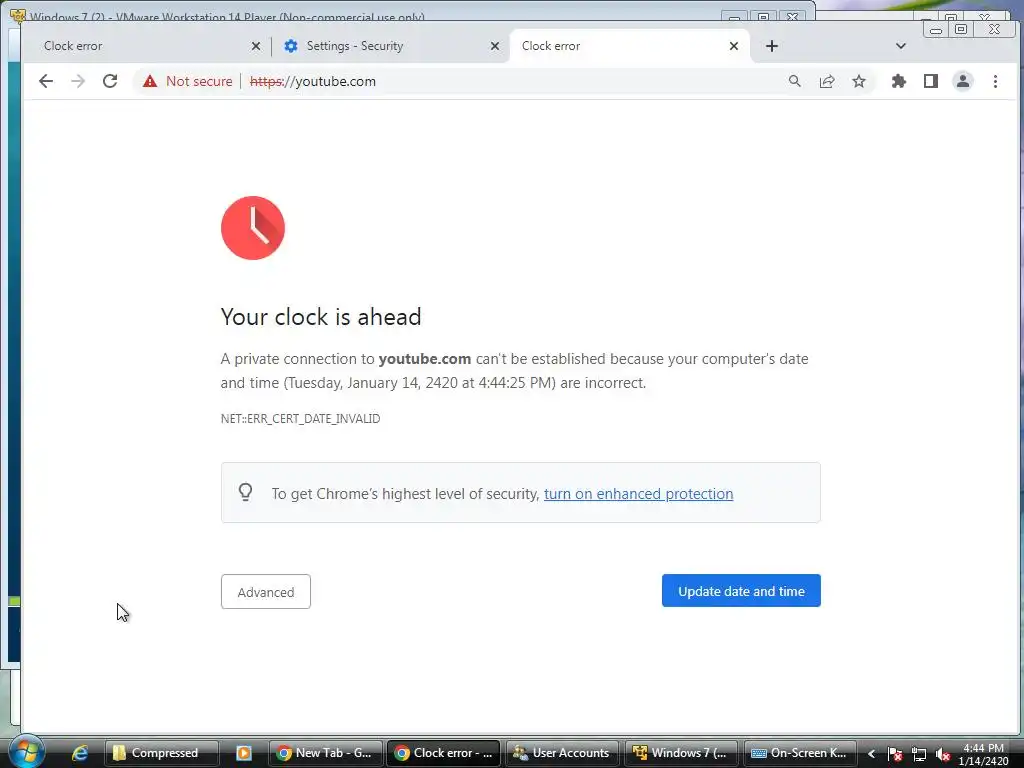
Task: Open turn on enhanced protection link
Action: (x=638, y=494)
